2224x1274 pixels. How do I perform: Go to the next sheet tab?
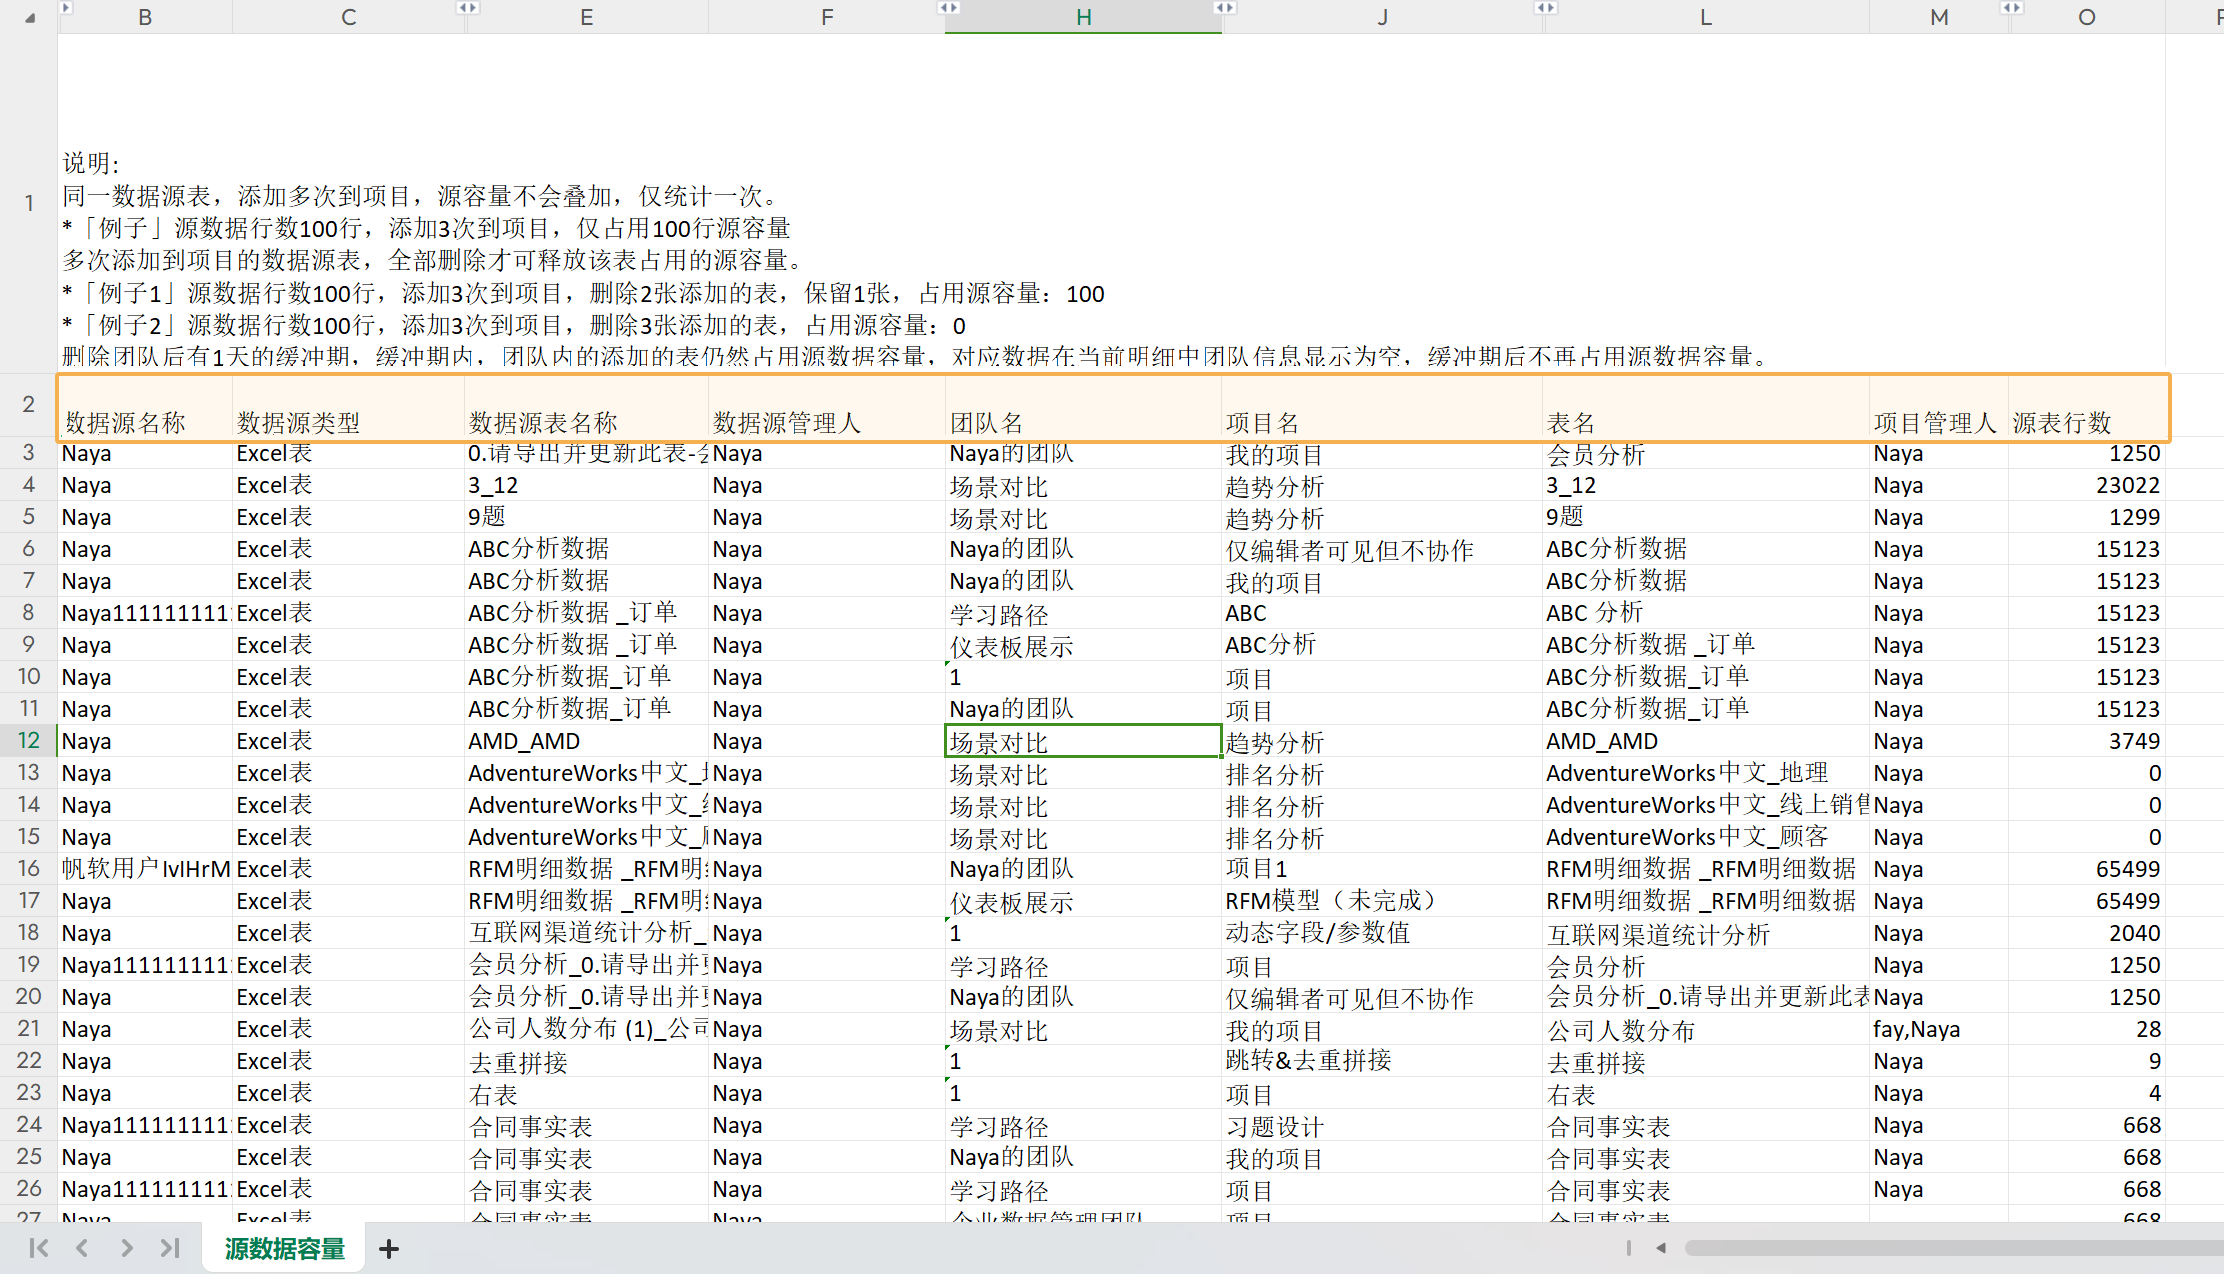point(126,1248)
